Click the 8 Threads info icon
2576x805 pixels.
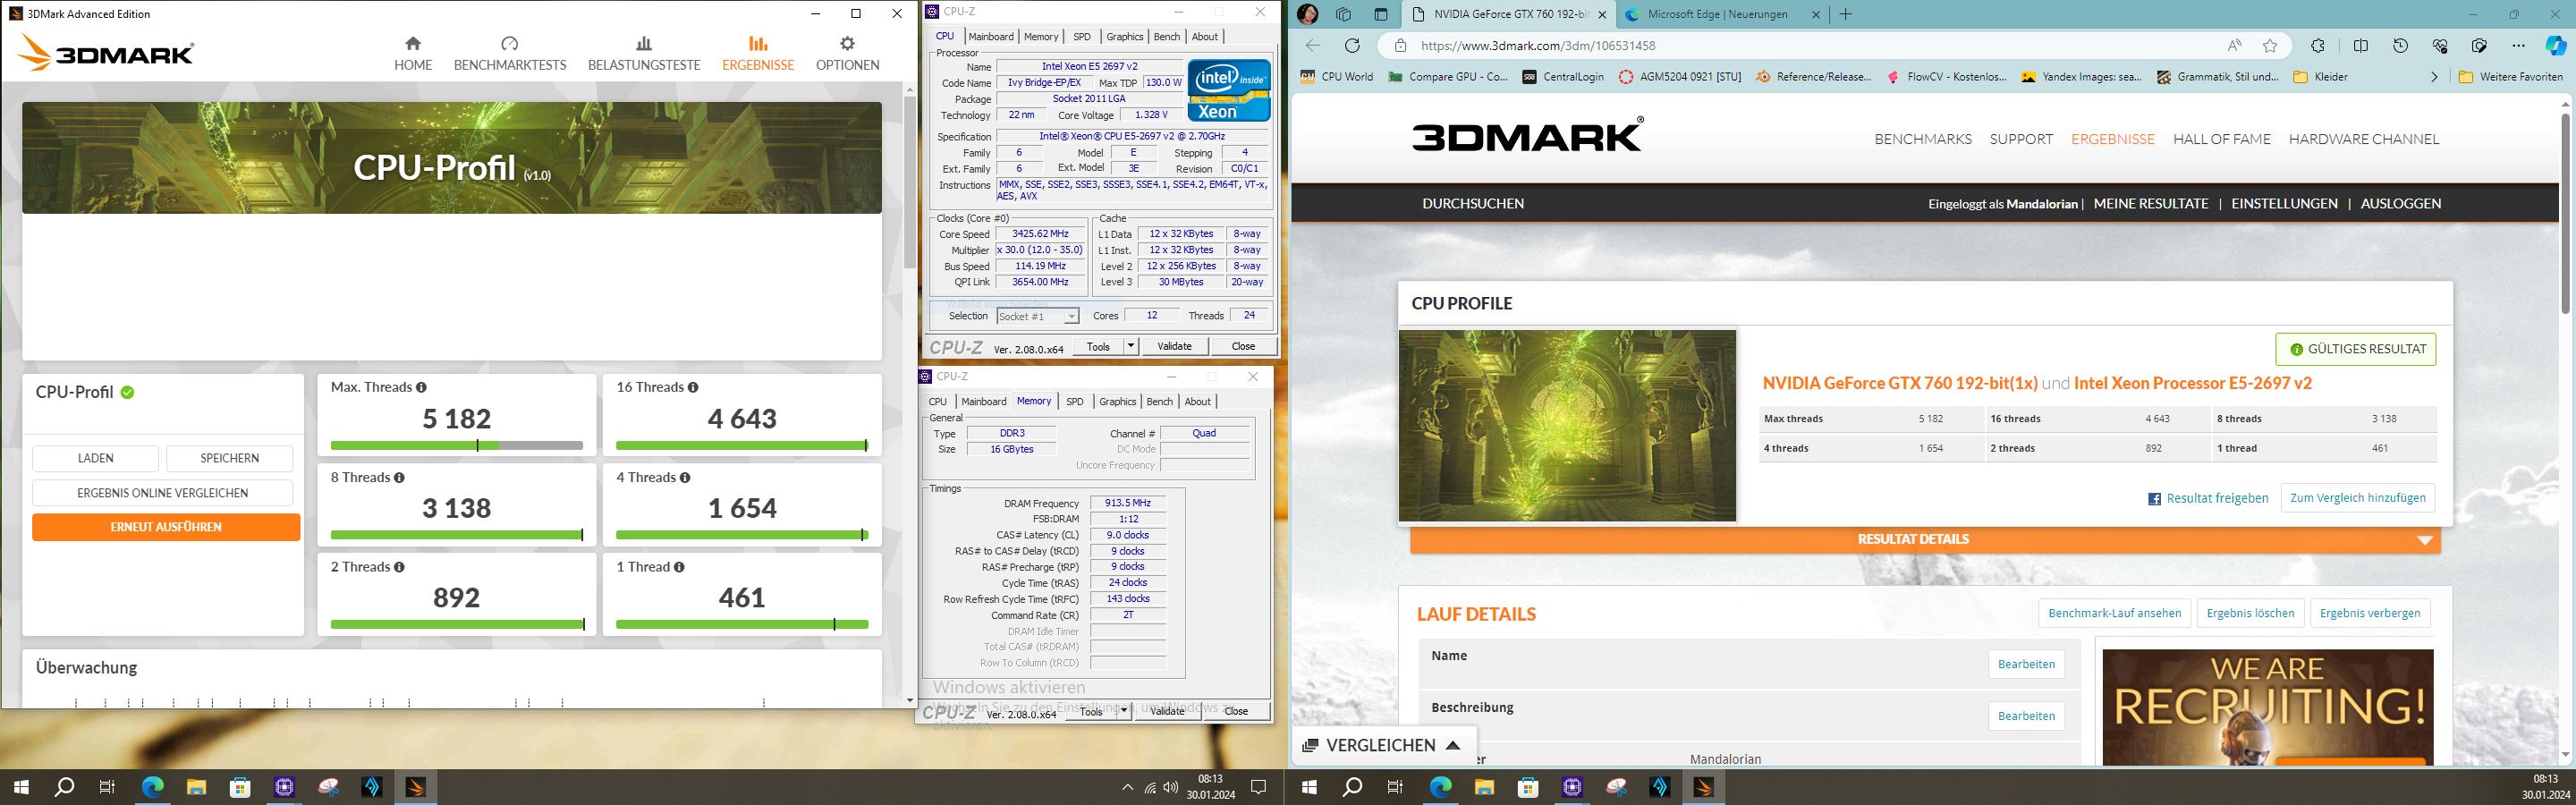[399, 478]
